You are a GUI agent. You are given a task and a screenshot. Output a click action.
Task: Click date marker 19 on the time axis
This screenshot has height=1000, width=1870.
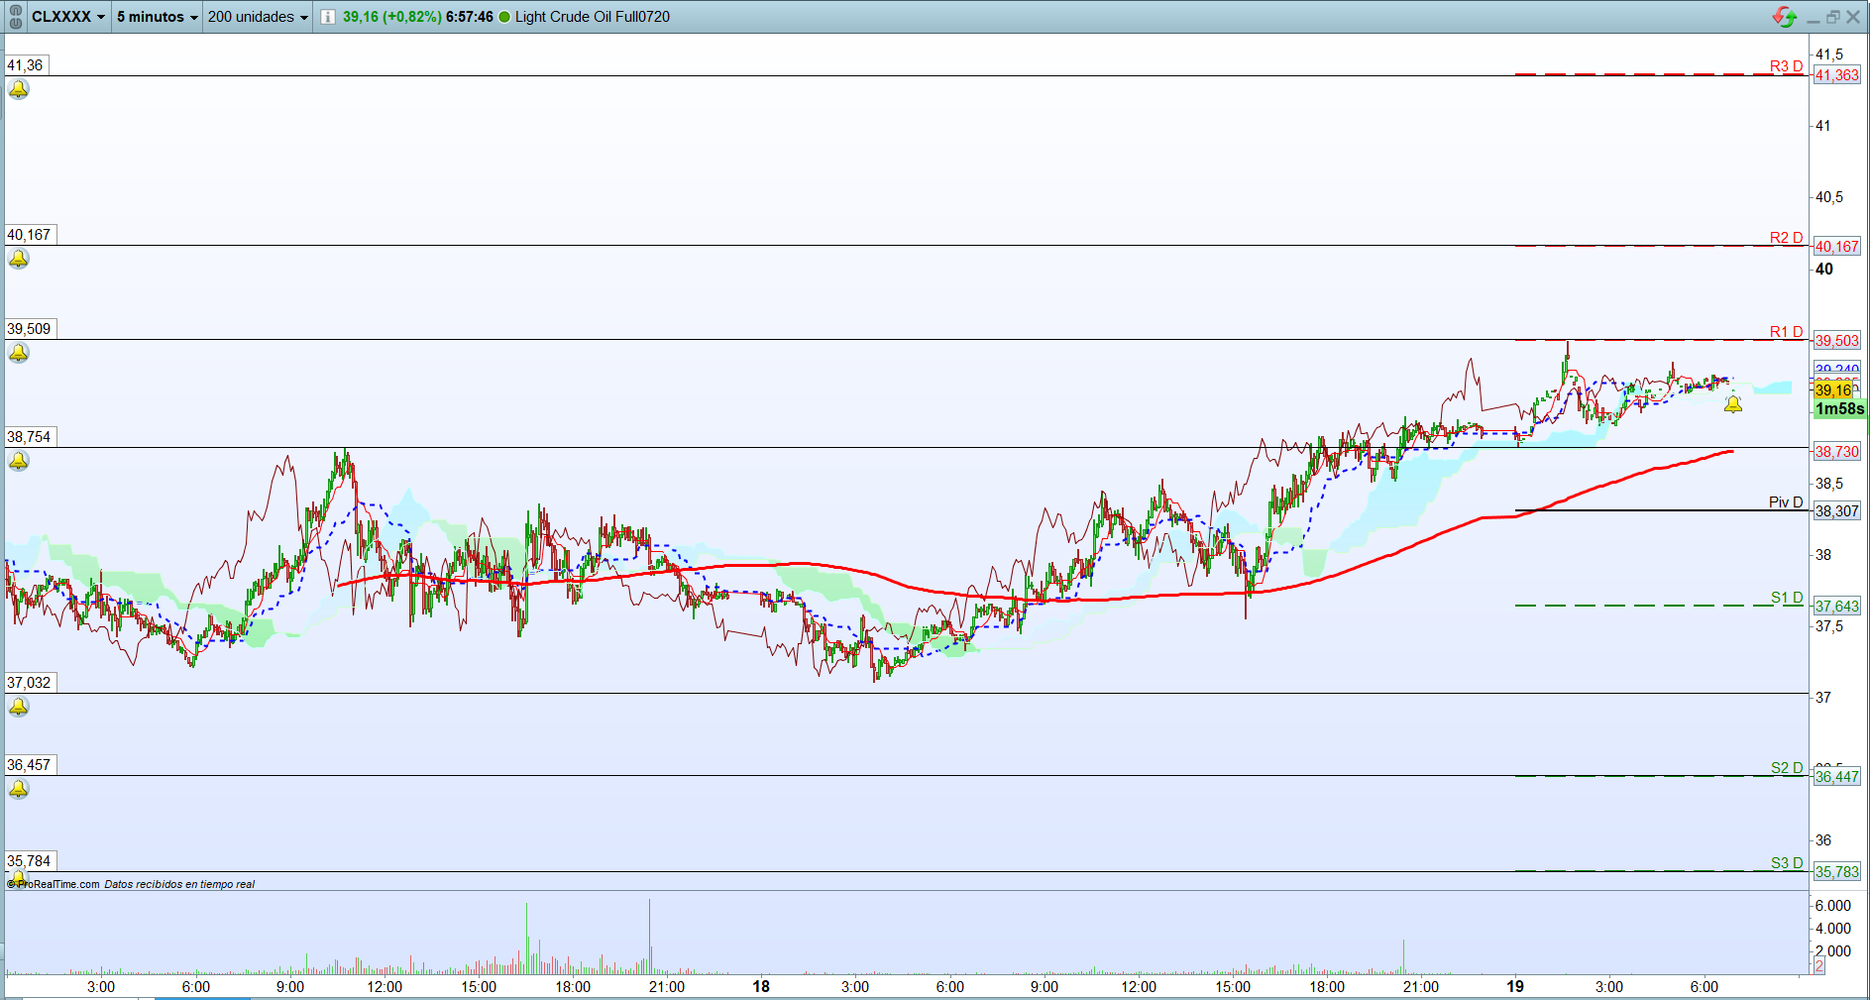pos(1516,986)
